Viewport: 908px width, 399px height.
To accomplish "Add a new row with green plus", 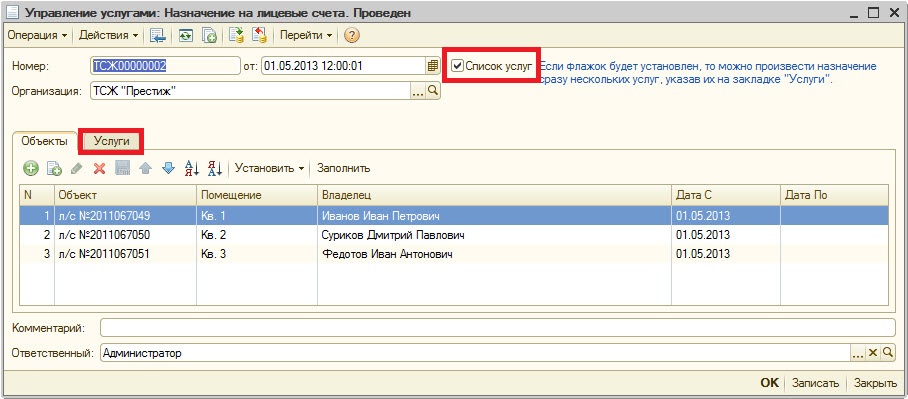I will [x=30, y=169].
